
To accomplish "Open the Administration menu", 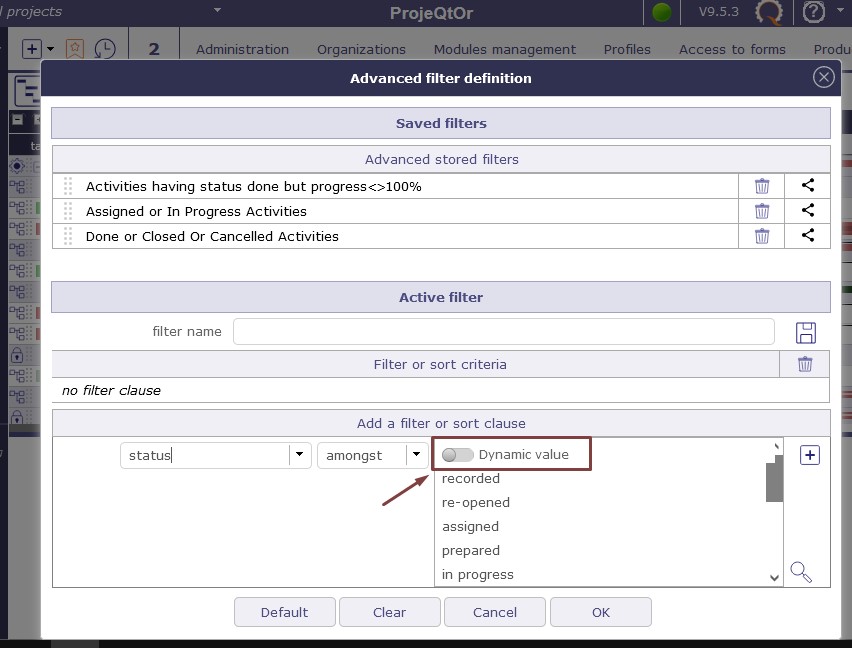I will 242,49.
